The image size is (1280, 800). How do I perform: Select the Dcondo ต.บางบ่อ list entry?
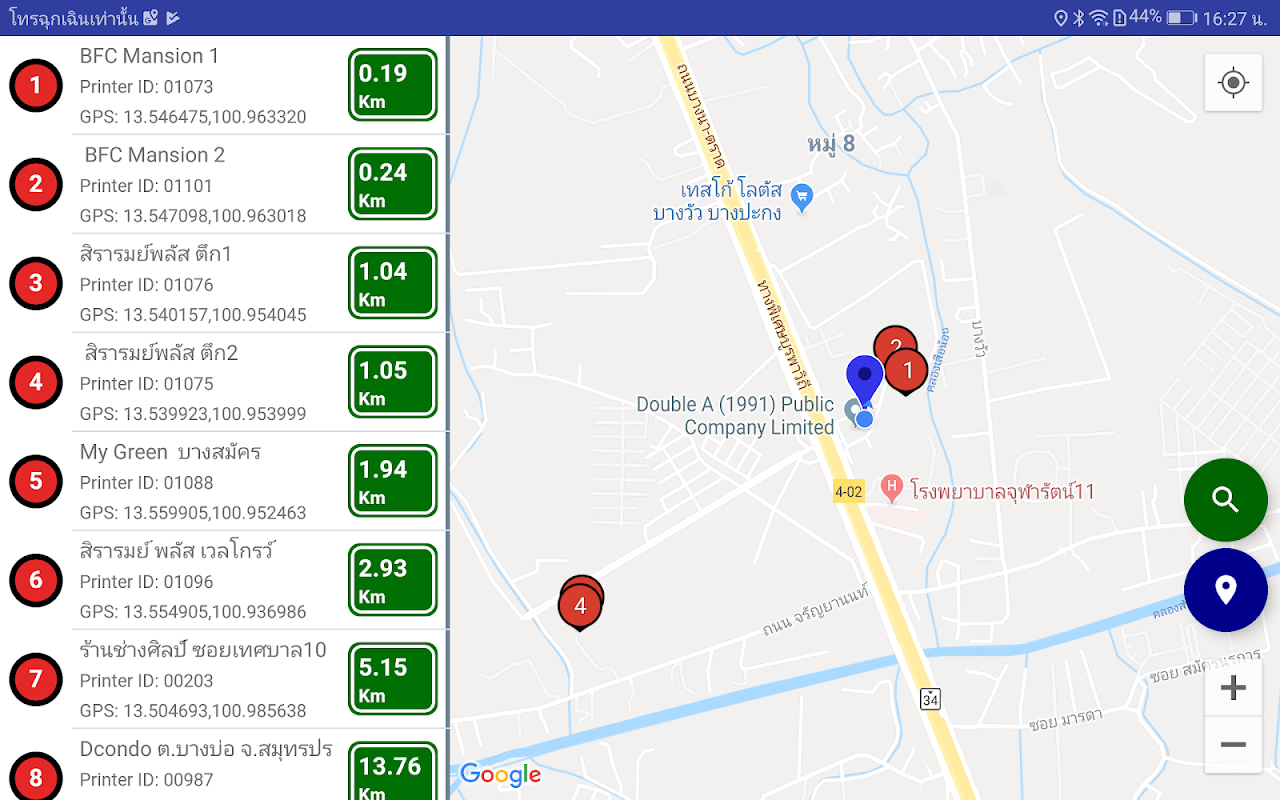[x=222, y=765]
